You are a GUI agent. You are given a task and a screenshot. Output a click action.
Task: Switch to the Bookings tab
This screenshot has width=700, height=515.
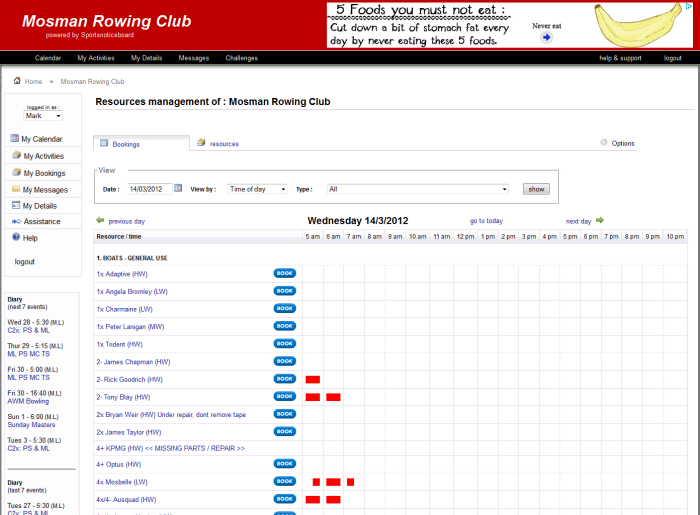coord(141,143)
